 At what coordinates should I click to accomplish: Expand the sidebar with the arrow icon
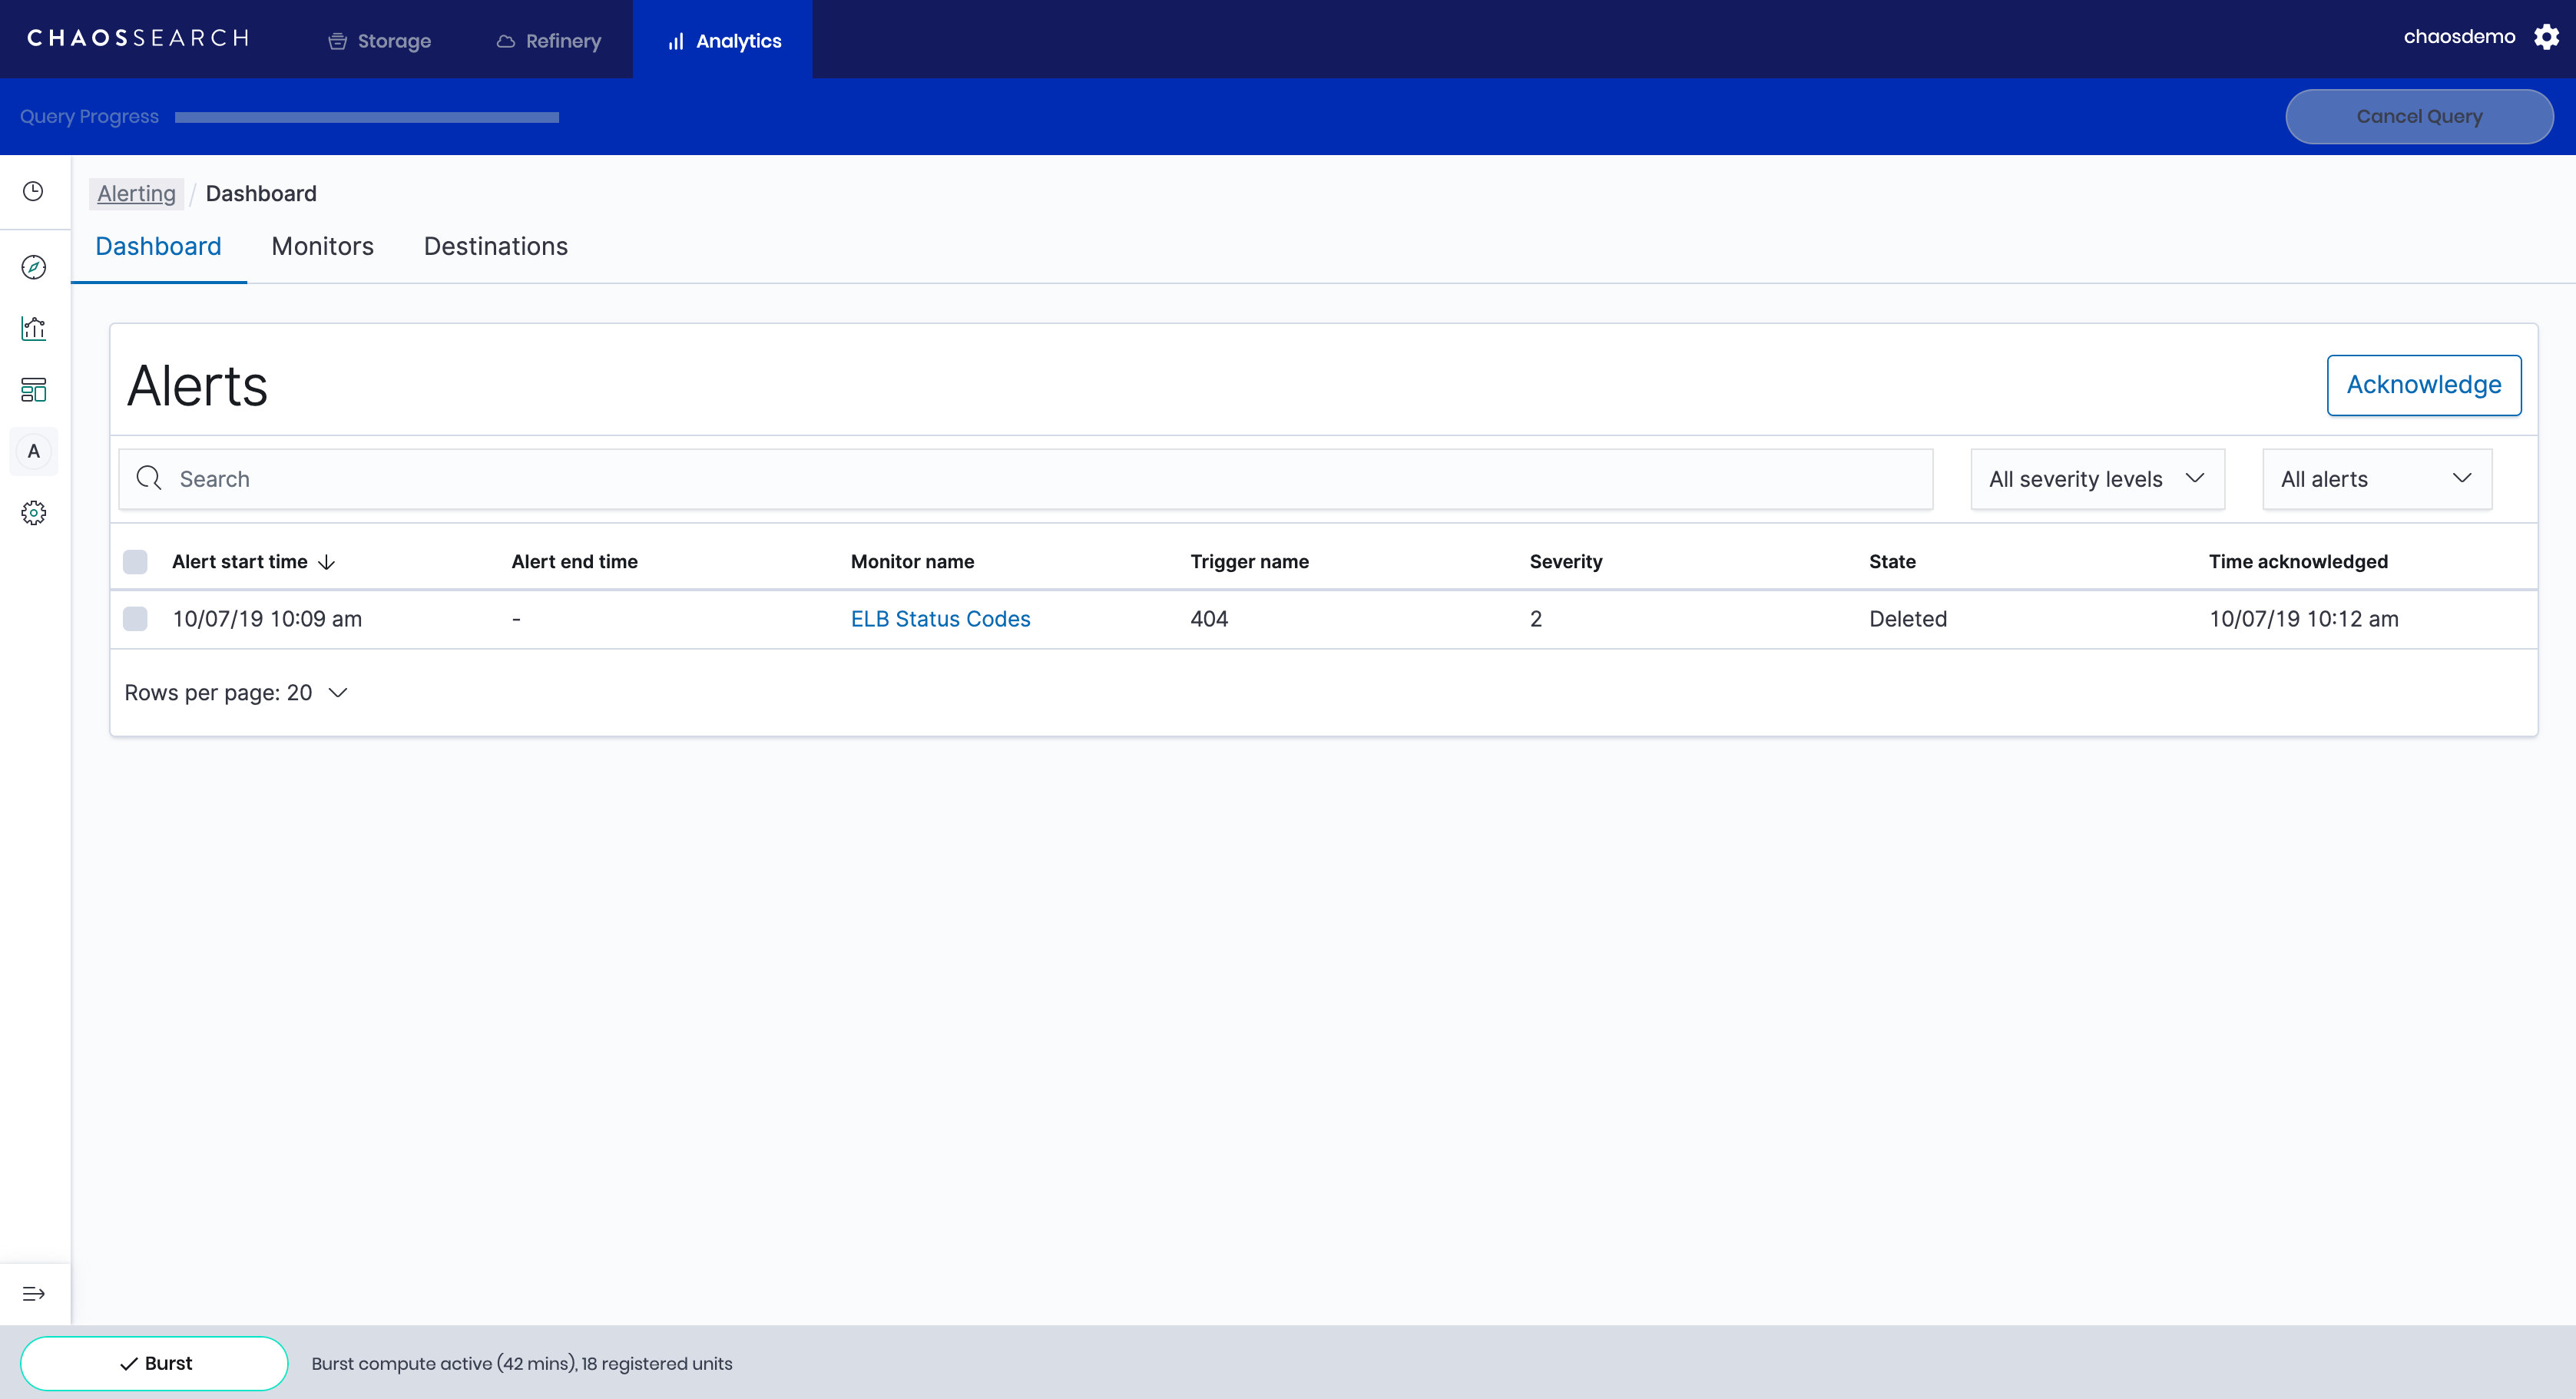[x=34, y=1293]
